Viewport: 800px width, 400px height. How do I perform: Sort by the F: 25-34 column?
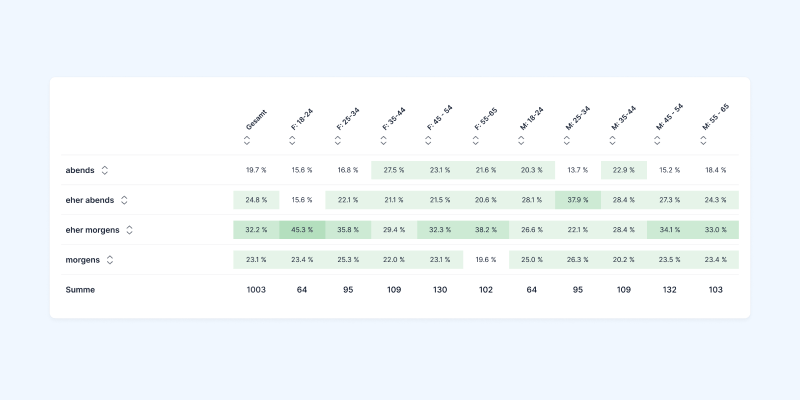[338, 141]
